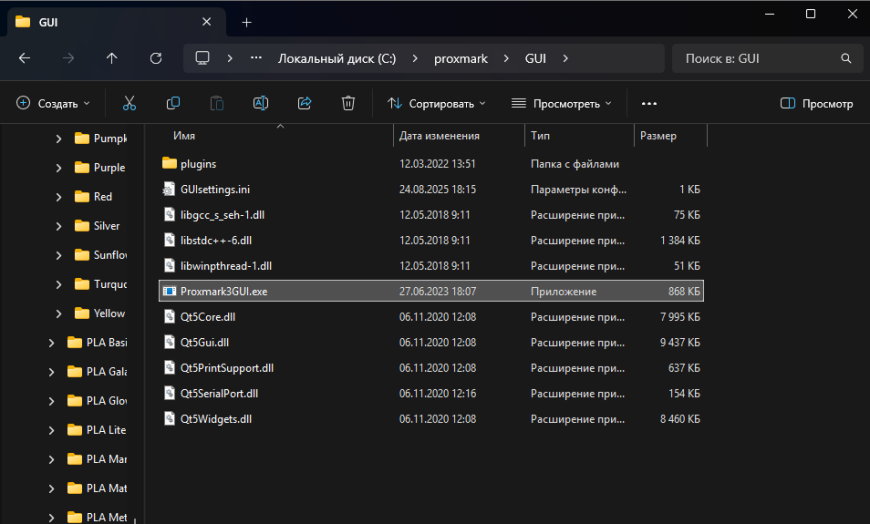Expand the Silver folder in tree

[58, 226]
